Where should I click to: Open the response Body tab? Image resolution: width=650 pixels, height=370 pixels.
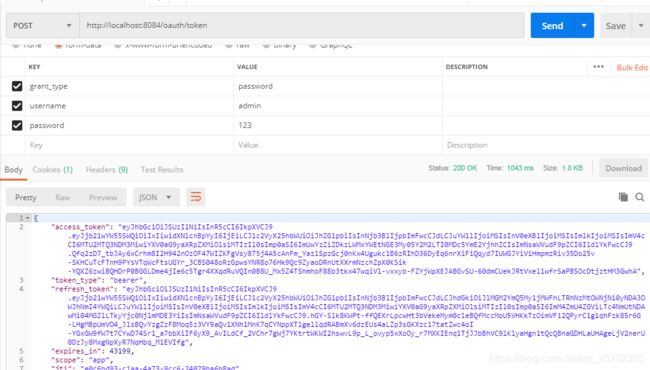point(13,169)
